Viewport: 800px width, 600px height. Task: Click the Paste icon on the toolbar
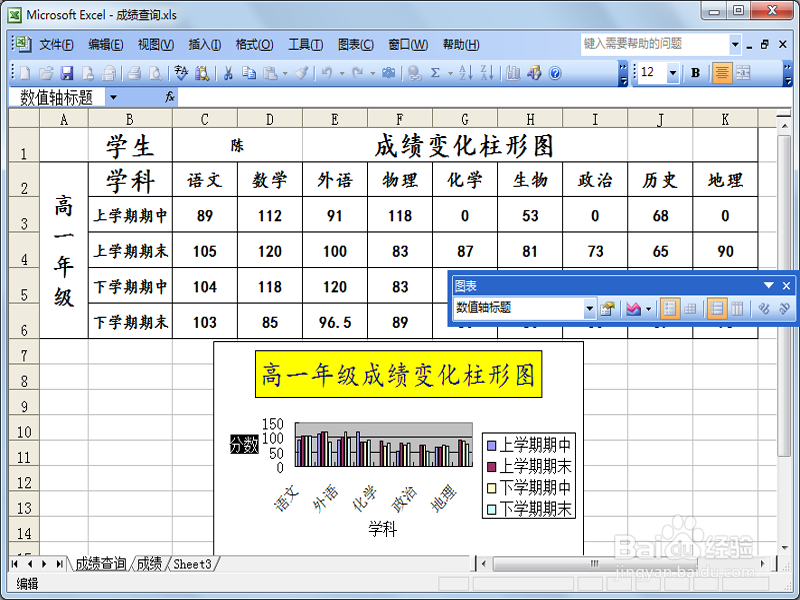pyautogui.click(x=272, y=72)
